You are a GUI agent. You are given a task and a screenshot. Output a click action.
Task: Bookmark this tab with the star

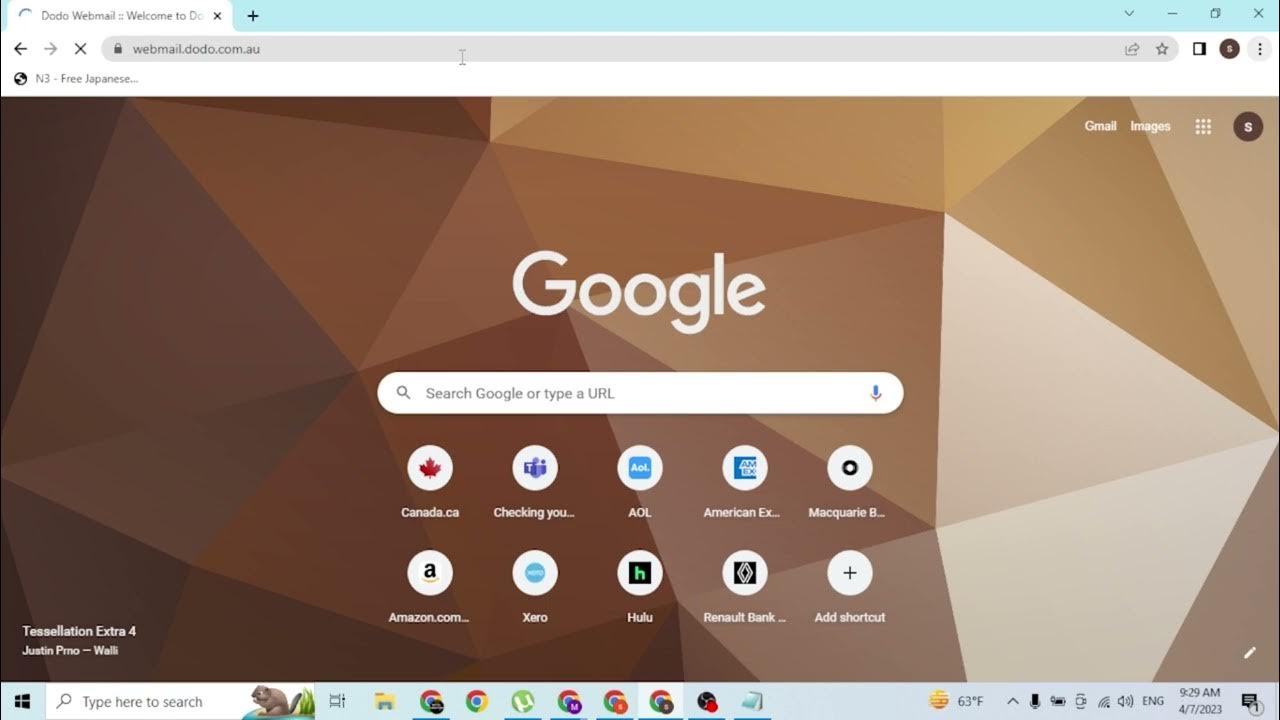click(x=1162, y=49)
